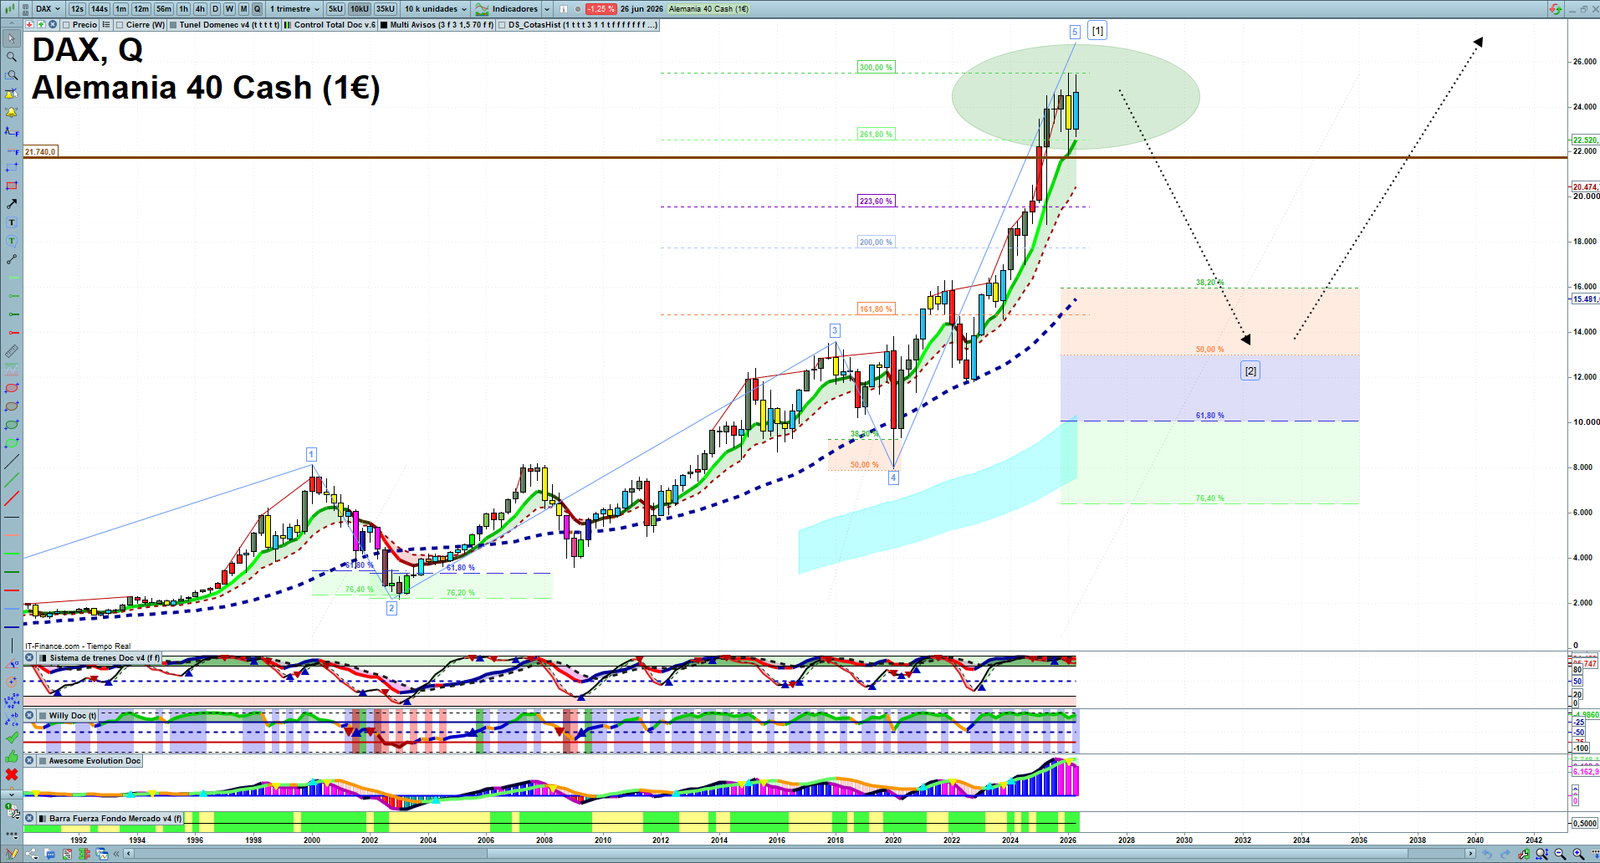Select the lettered wave abc tool
This screenshot has height=863, width=1600.
point(12,719)
